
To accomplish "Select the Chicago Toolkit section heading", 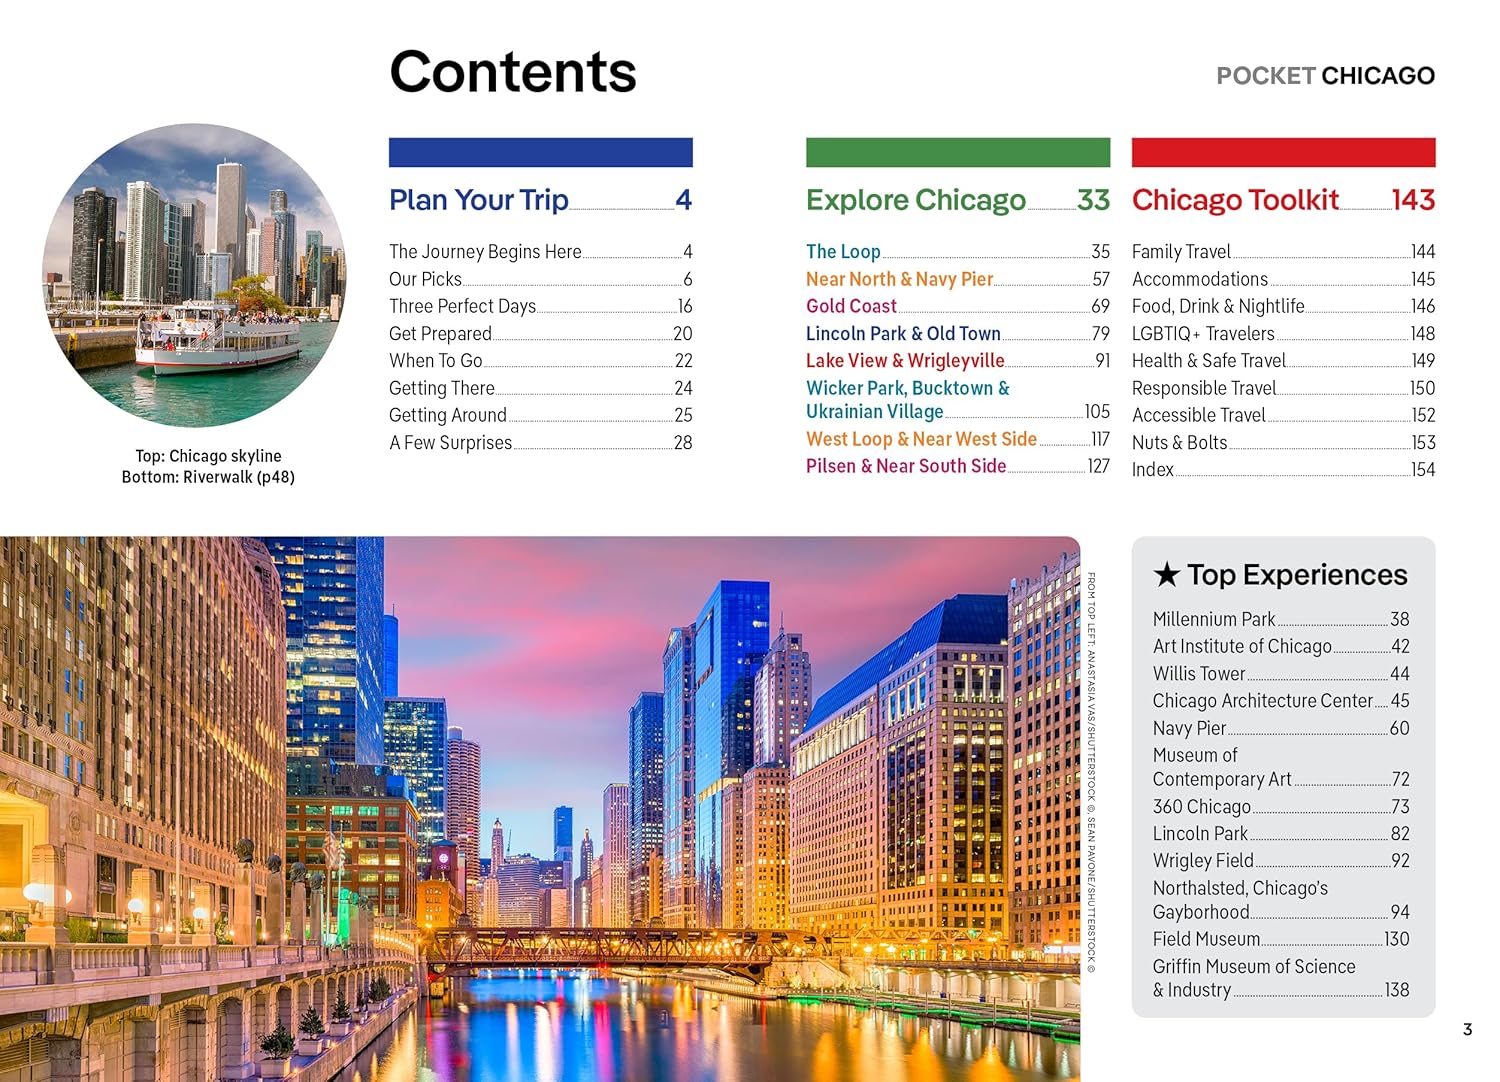I will click(x=1235, y=200).
